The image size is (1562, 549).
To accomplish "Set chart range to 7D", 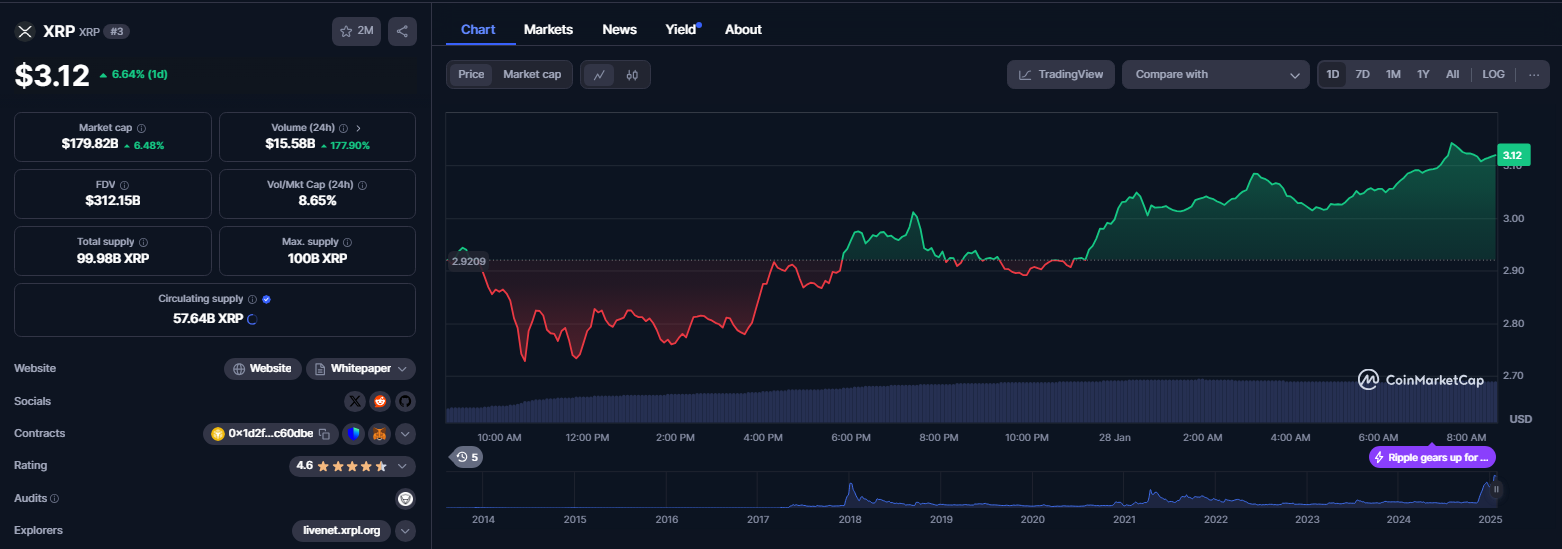I will coord(1362,74).
